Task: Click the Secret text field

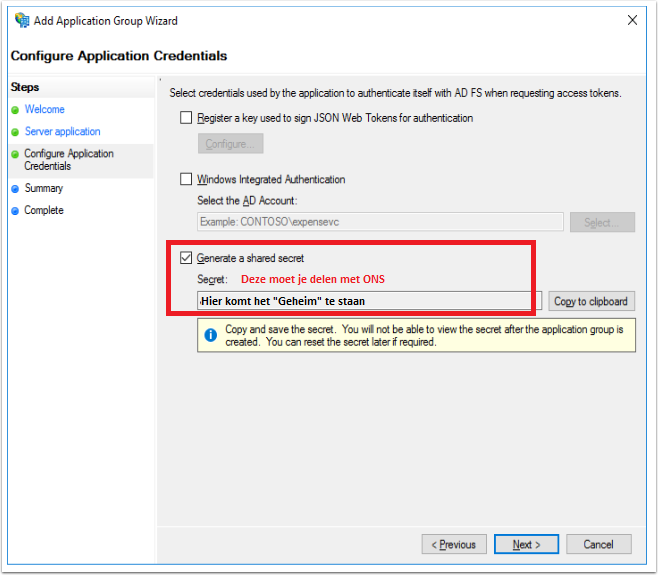Action: [x=370, y=301]
